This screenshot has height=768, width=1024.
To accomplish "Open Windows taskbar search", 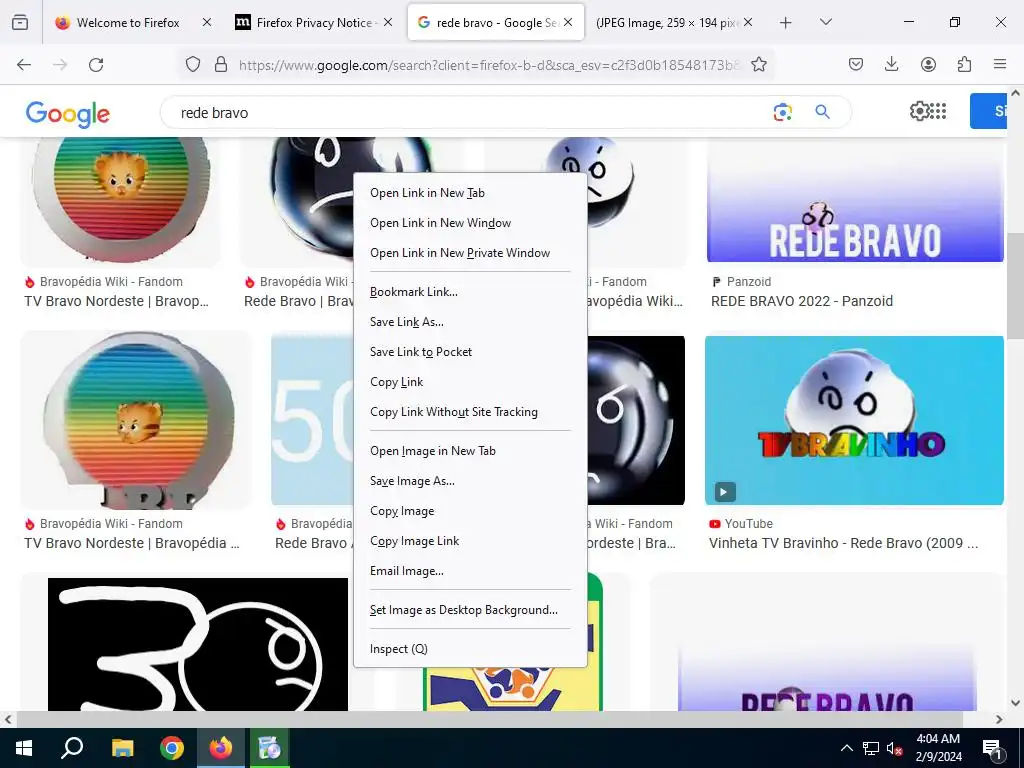I will [x=72, y=748].
